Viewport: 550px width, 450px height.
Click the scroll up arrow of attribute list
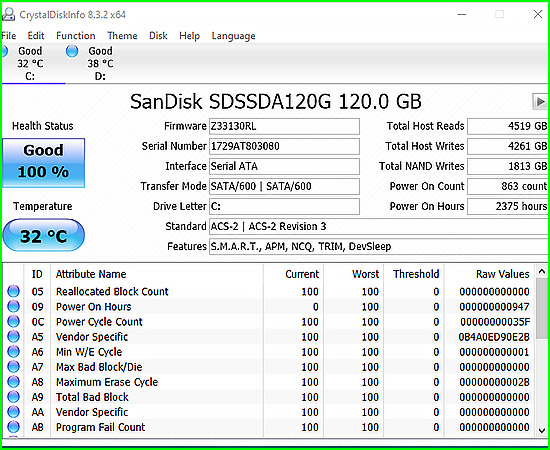pyautogui.click(x=542, y=271)
